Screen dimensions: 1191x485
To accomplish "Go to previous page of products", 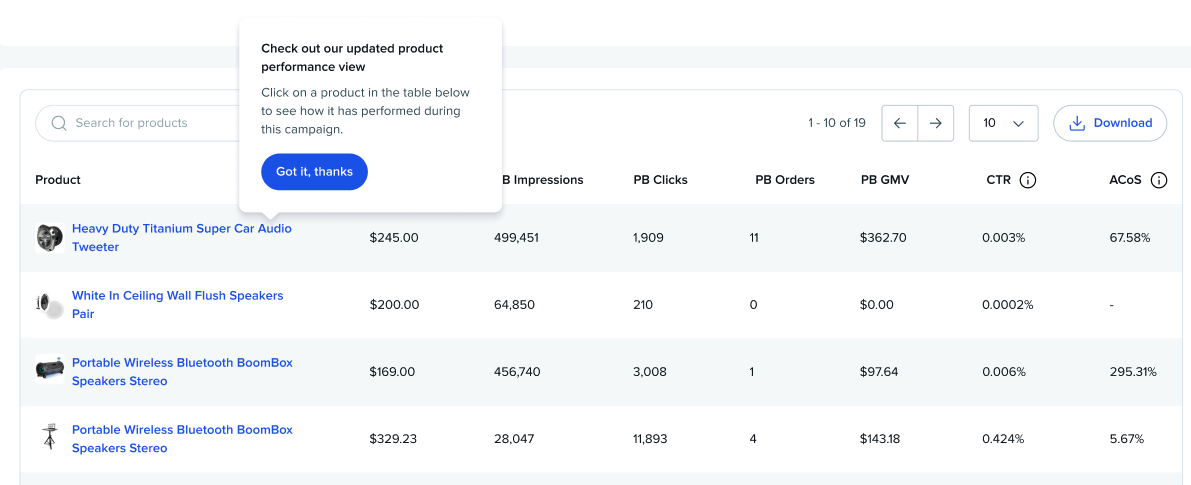I will click(899, 123).
